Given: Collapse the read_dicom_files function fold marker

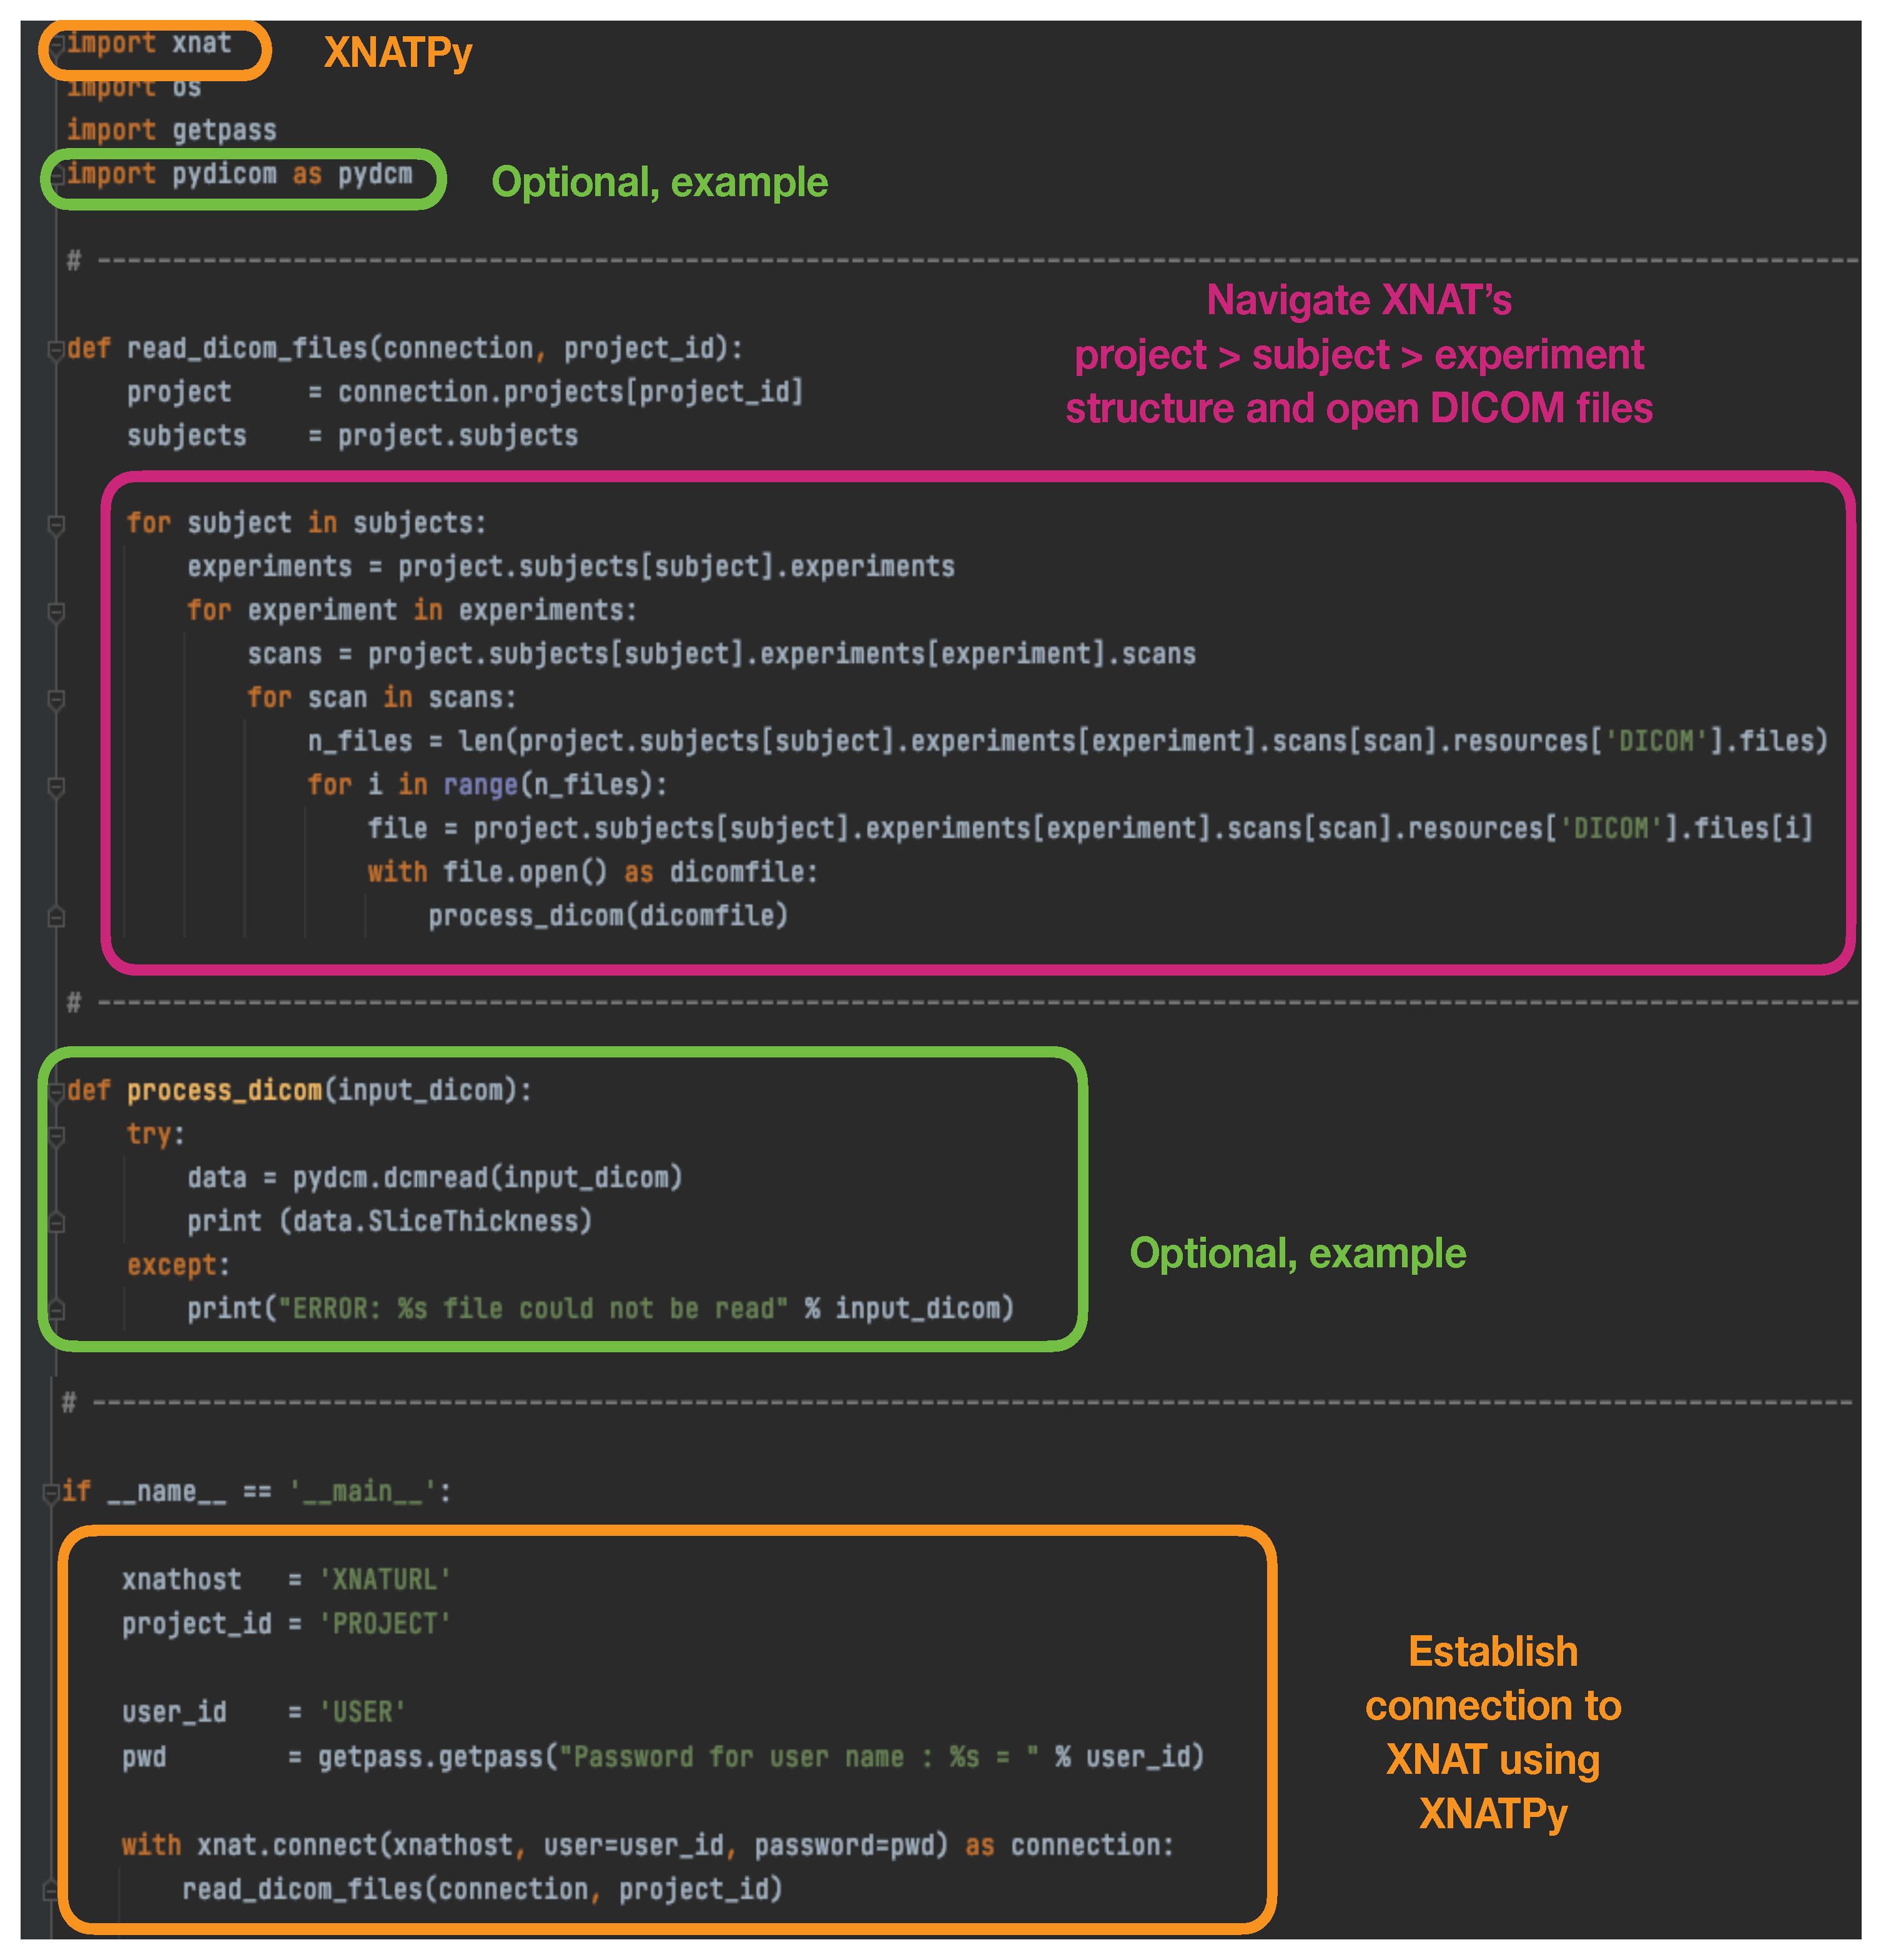Looking at the screenshot, I should [x=55, y=349].
